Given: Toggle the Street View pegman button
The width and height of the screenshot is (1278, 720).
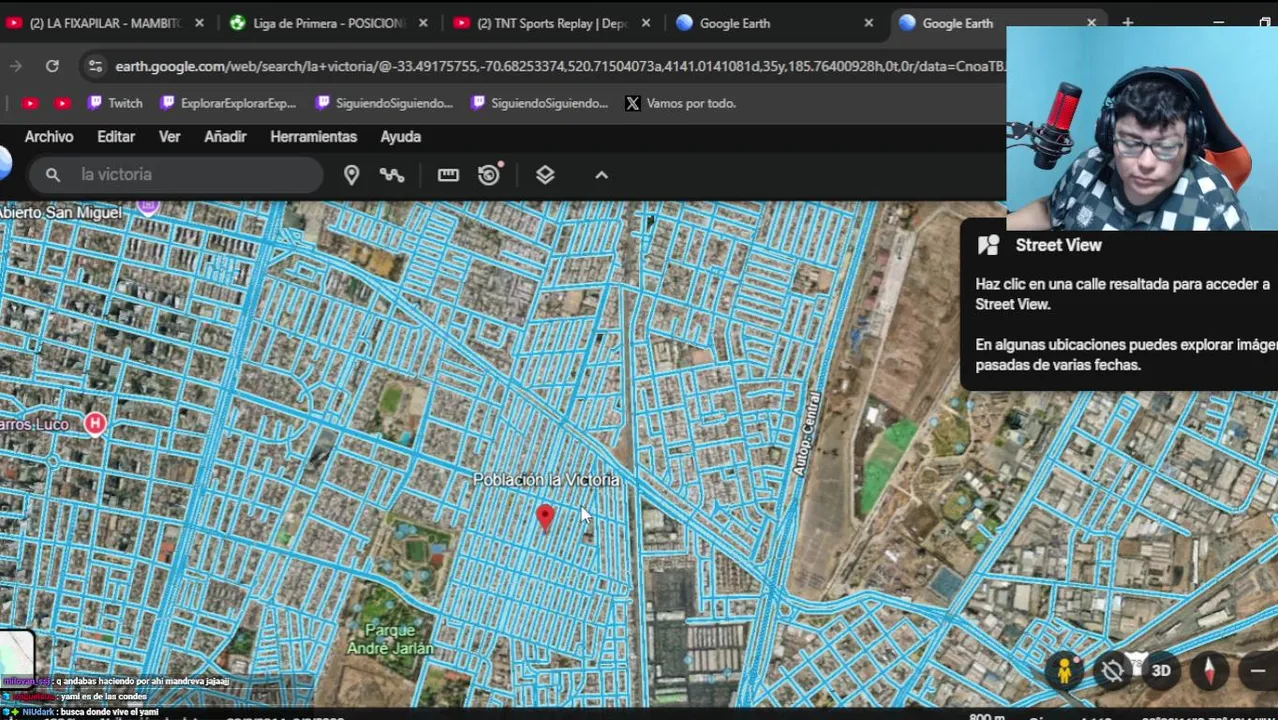Looking at the screenshot, I should tap(1064, 671).
